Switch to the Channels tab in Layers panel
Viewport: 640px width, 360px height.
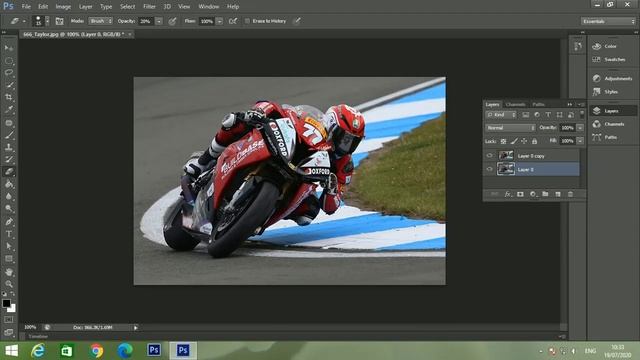516,104
